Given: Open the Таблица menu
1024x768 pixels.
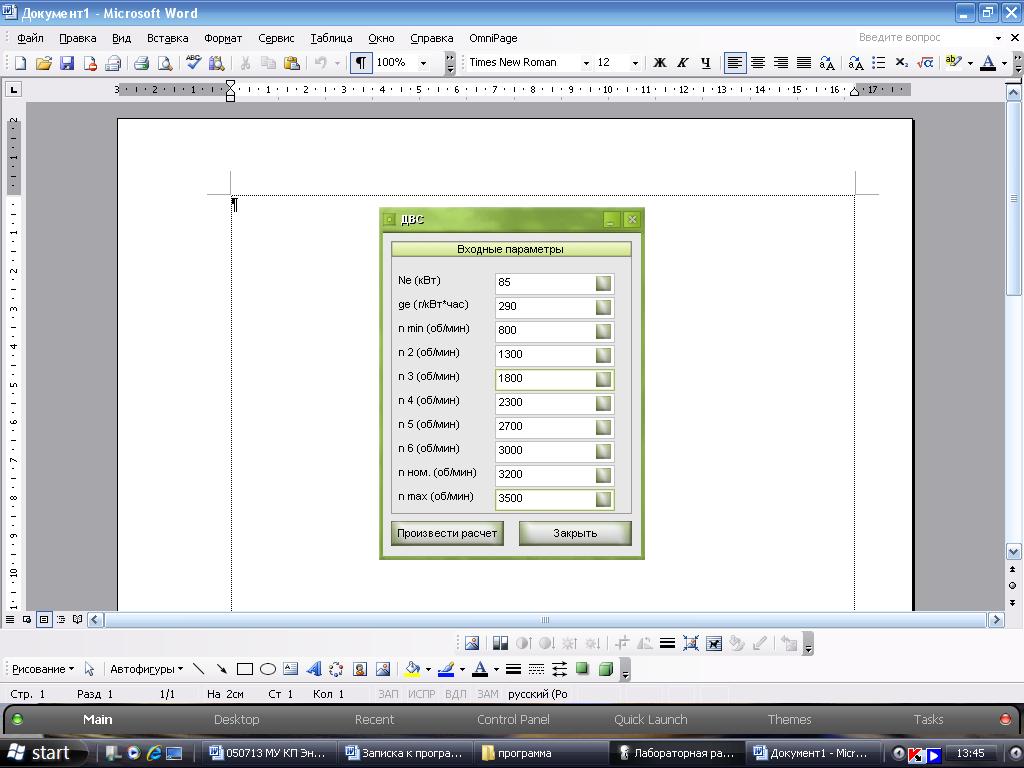Looking at the screenshot, I should 331,38.
